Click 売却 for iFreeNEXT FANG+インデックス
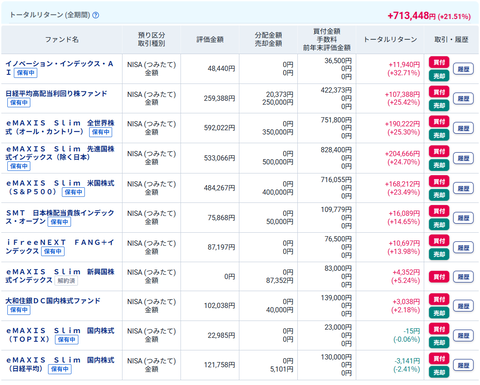 [439, 255]
